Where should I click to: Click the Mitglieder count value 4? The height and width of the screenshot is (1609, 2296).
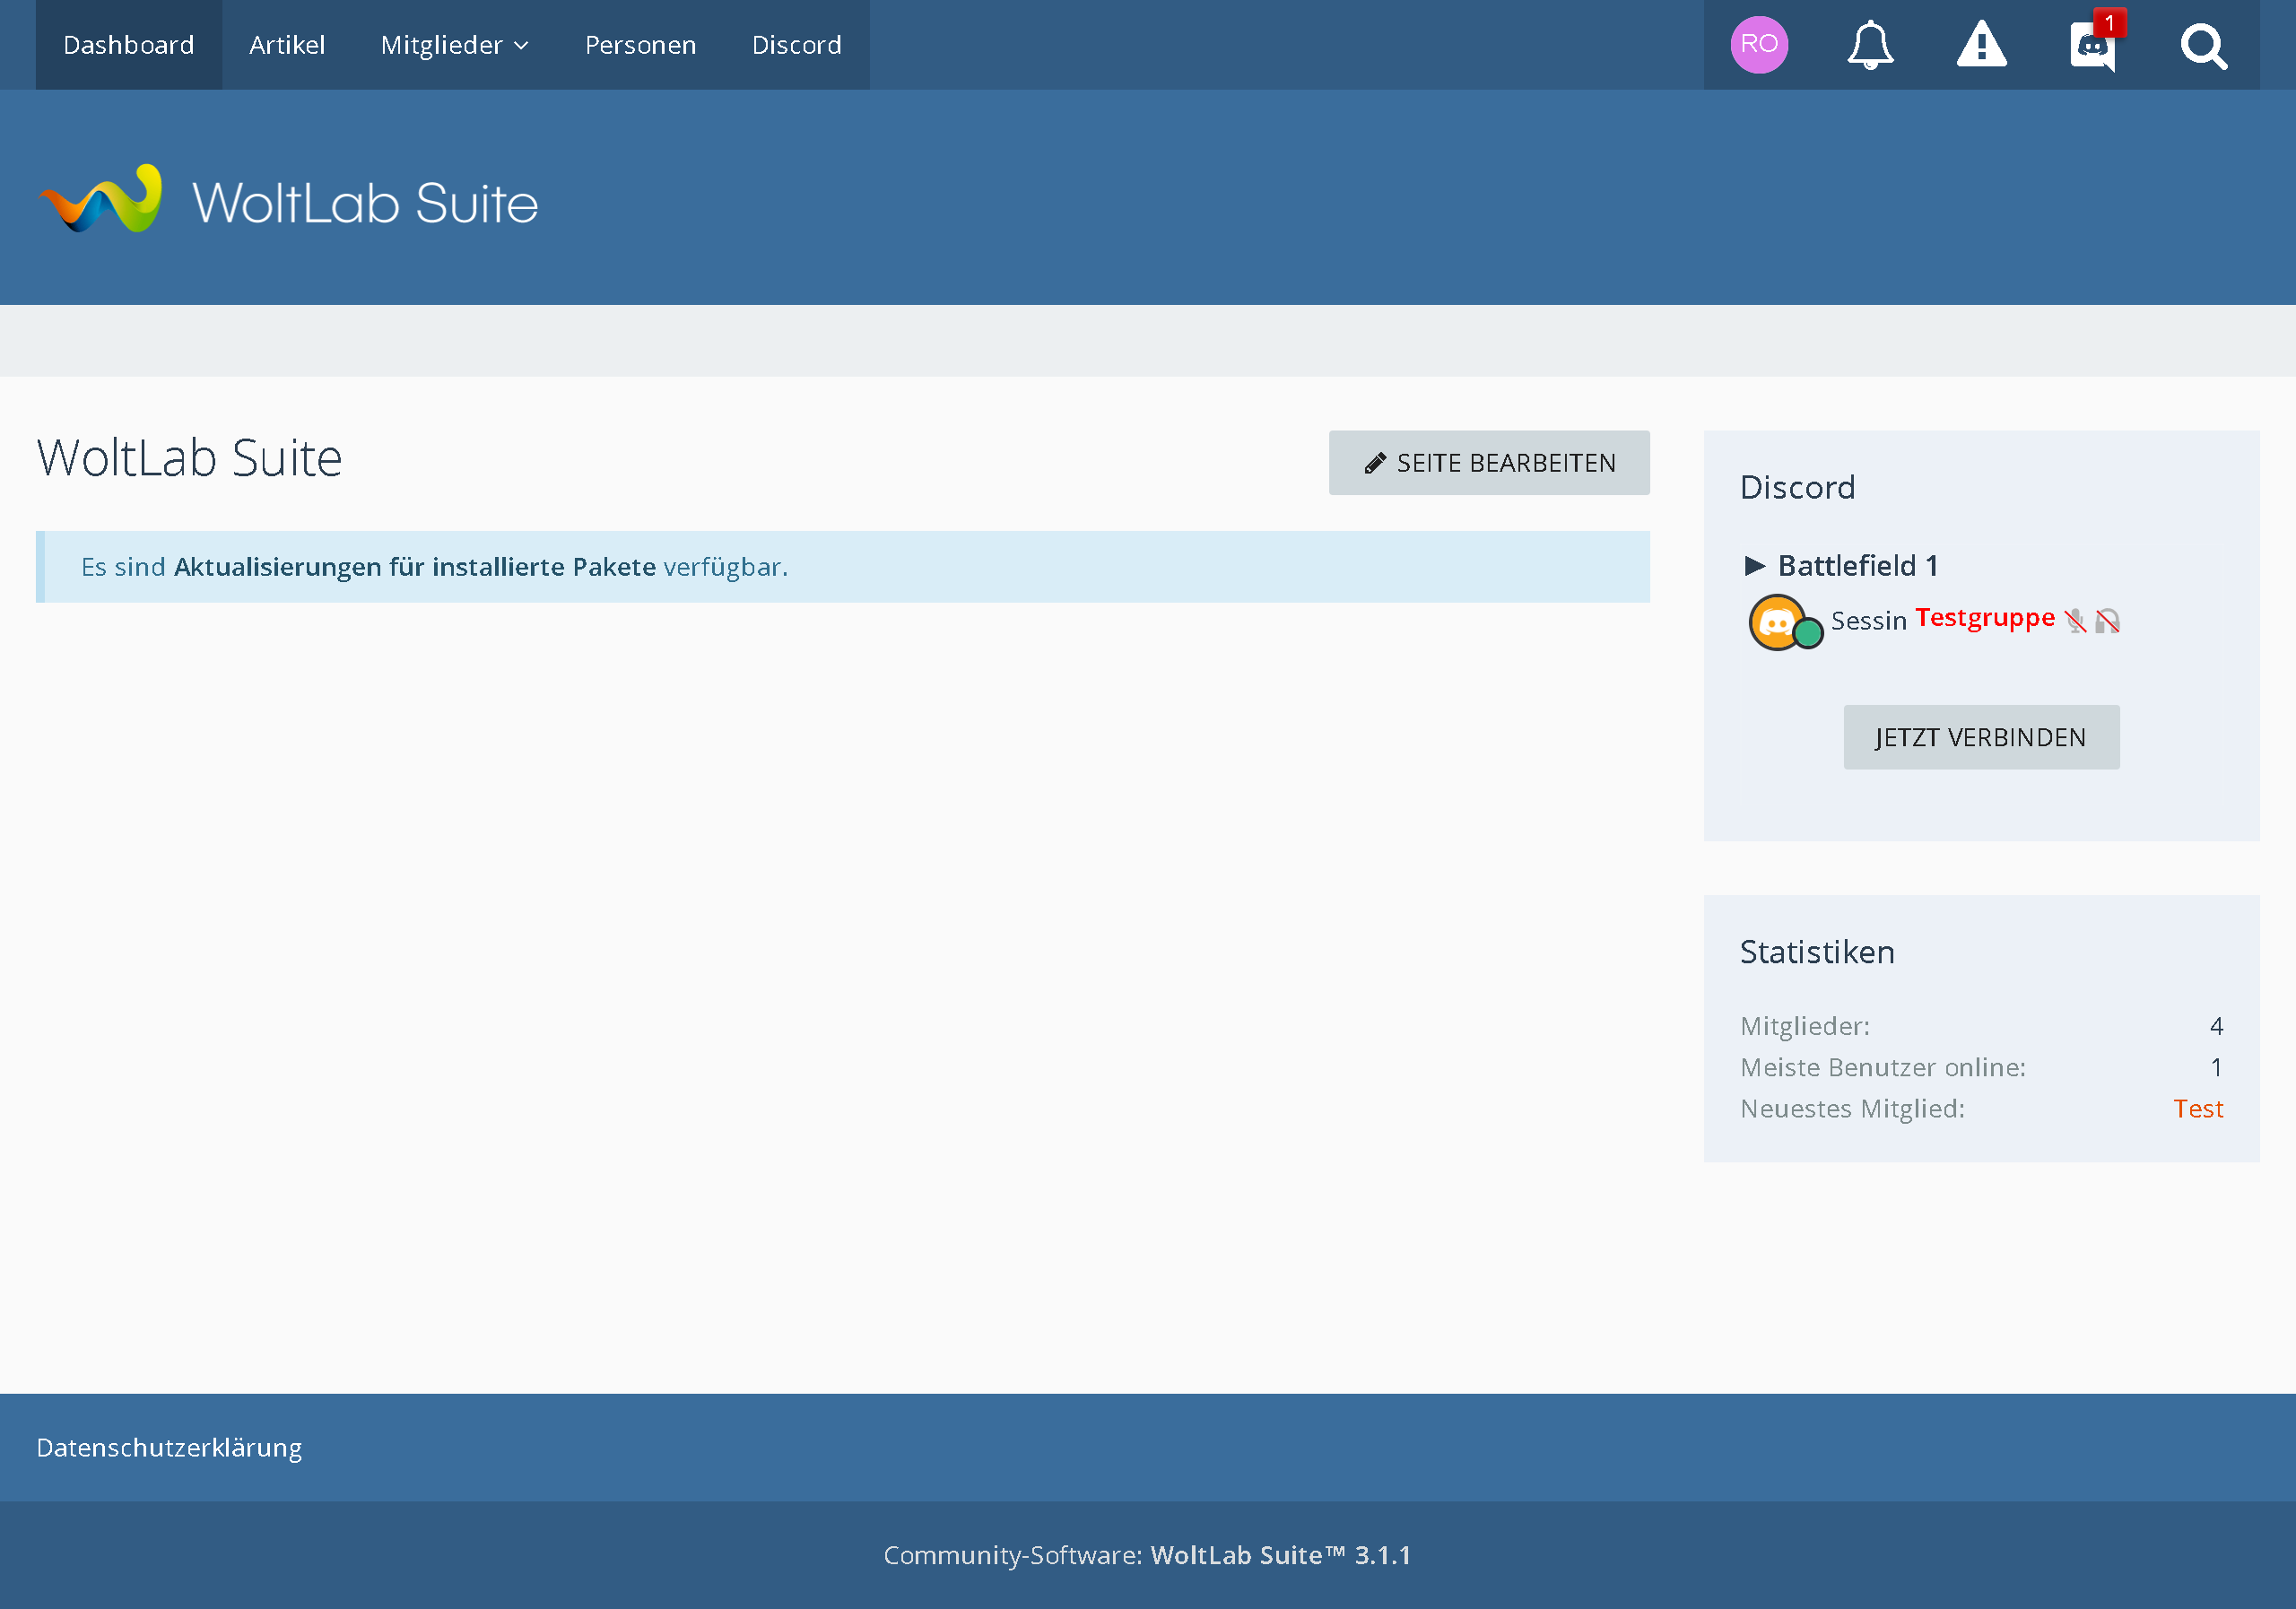point(2216,1026)
